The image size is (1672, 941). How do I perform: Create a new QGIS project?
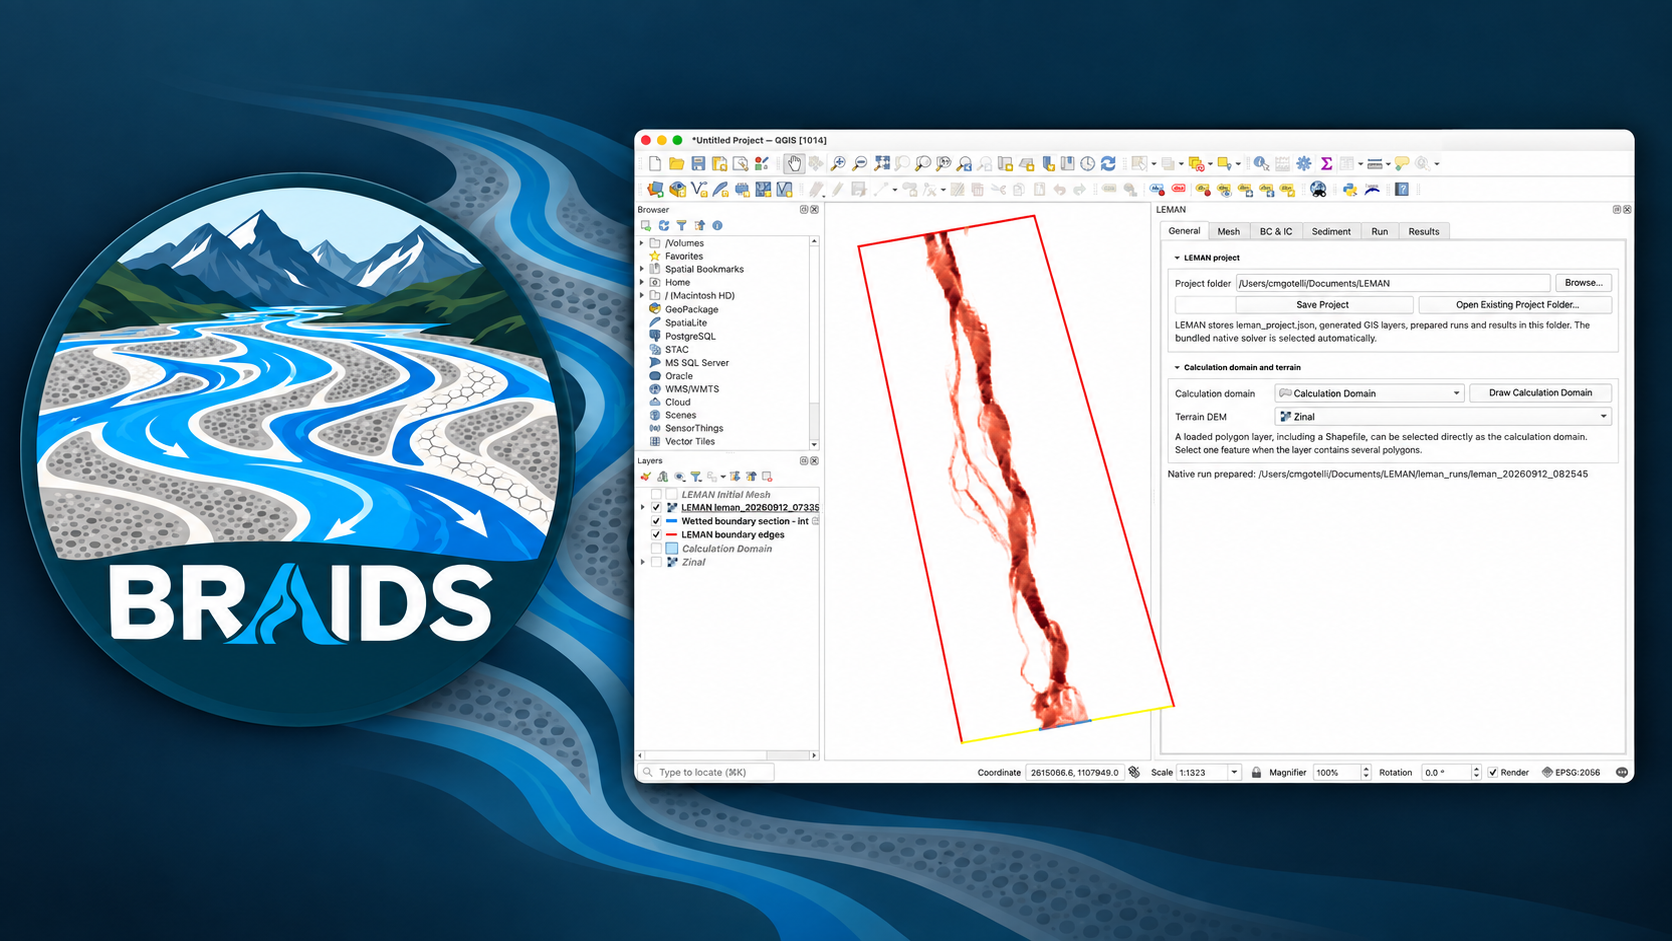point(655,163)
